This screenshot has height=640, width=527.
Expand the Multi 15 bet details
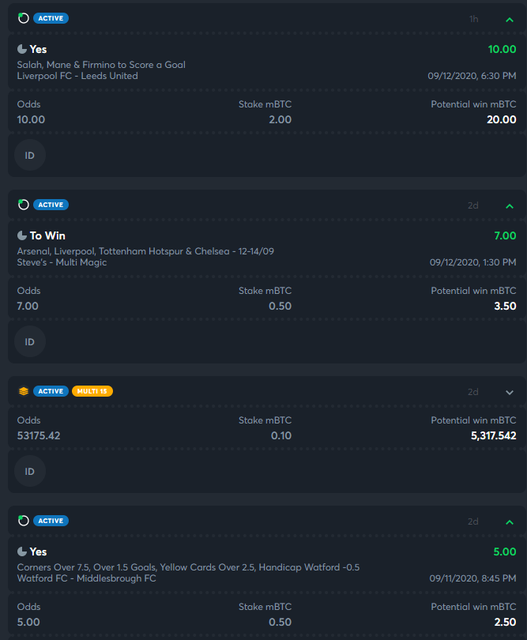click(x=509, y=393)
